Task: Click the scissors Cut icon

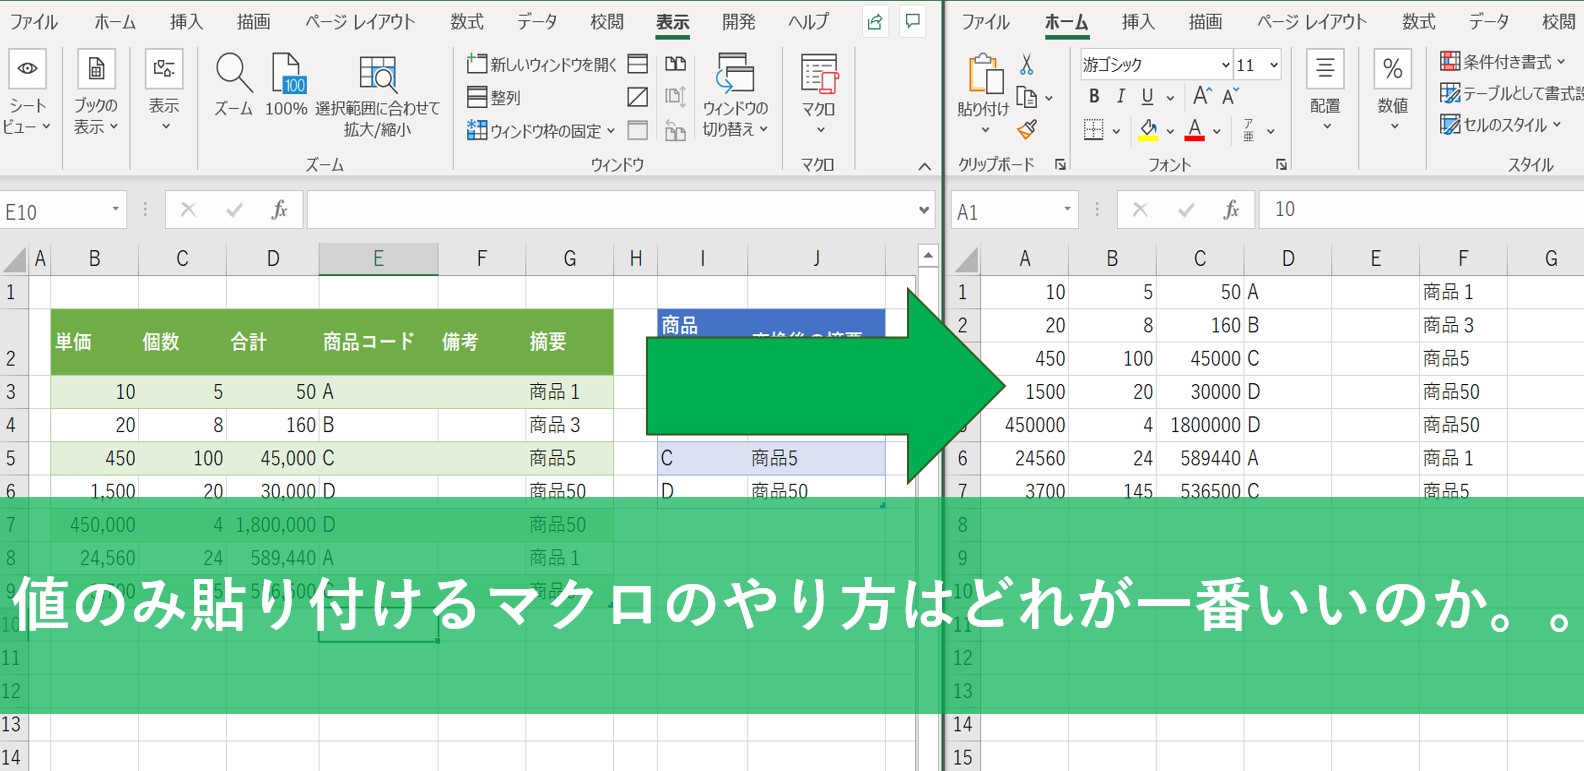Action: (x=1026, y=65)
